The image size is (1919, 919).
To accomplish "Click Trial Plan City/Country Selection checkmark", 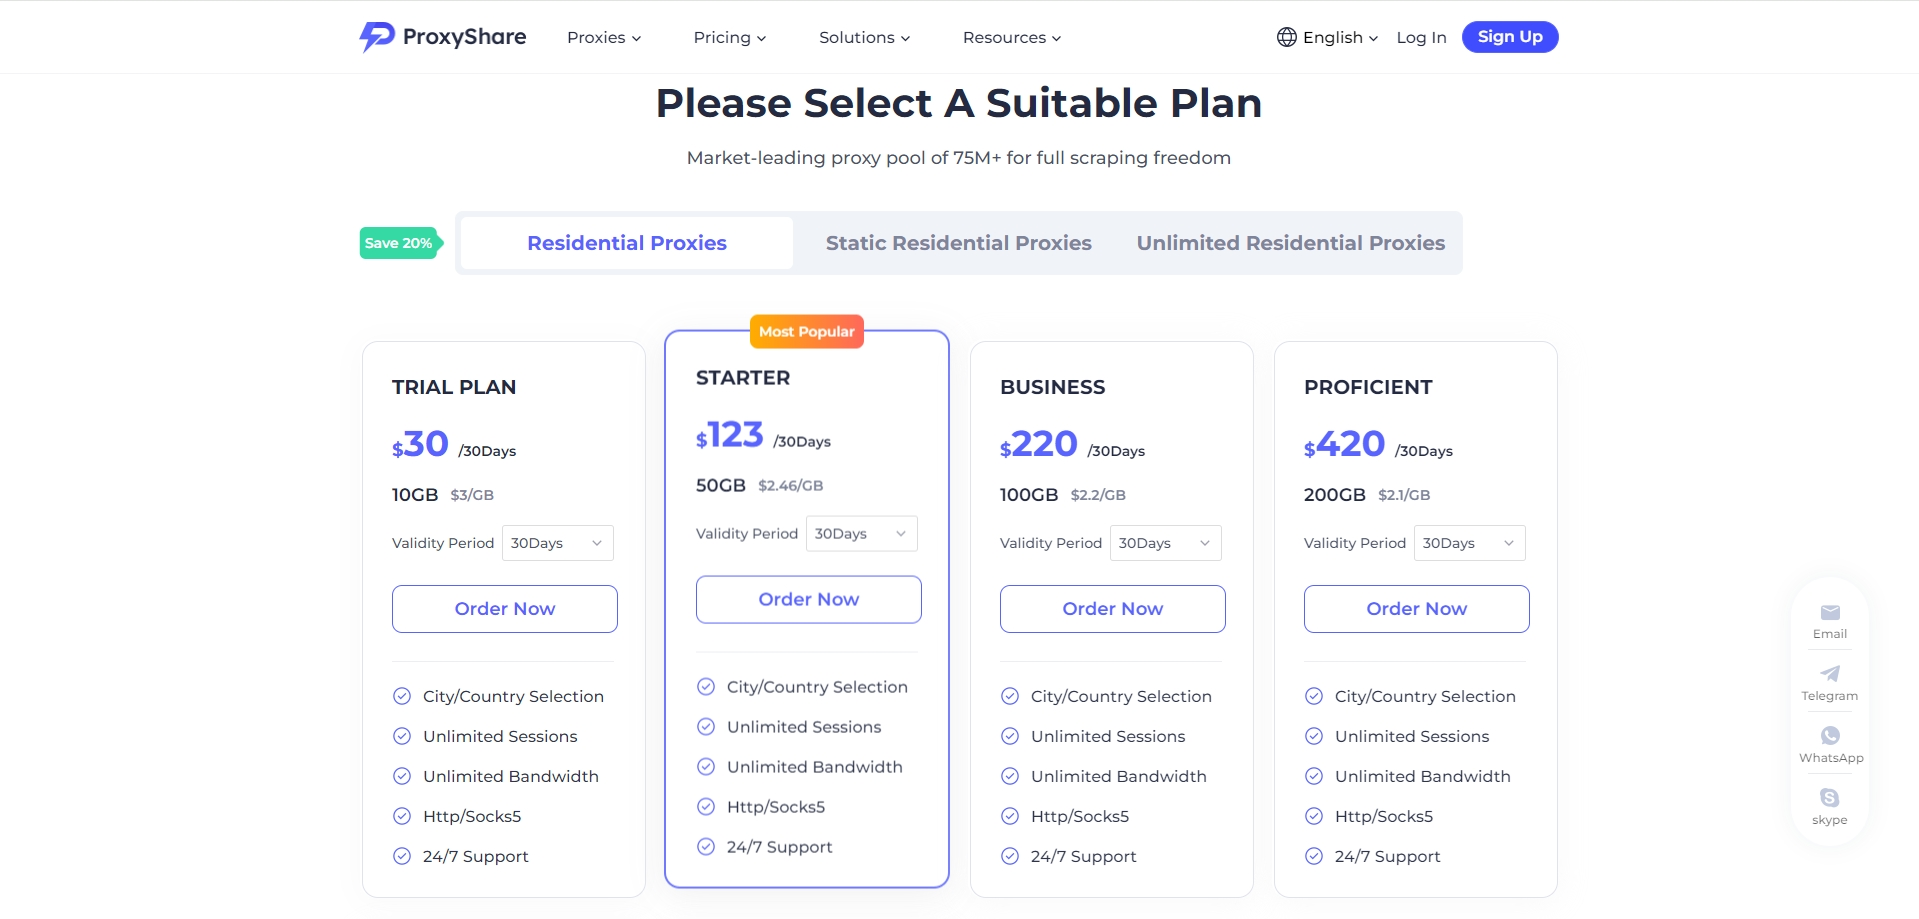I will (402, 696).
